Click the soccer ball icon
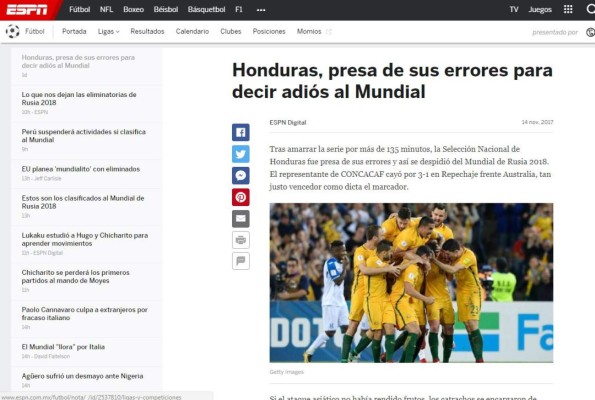The height and width of the screenshot is (400, 595). pos(13,31)
